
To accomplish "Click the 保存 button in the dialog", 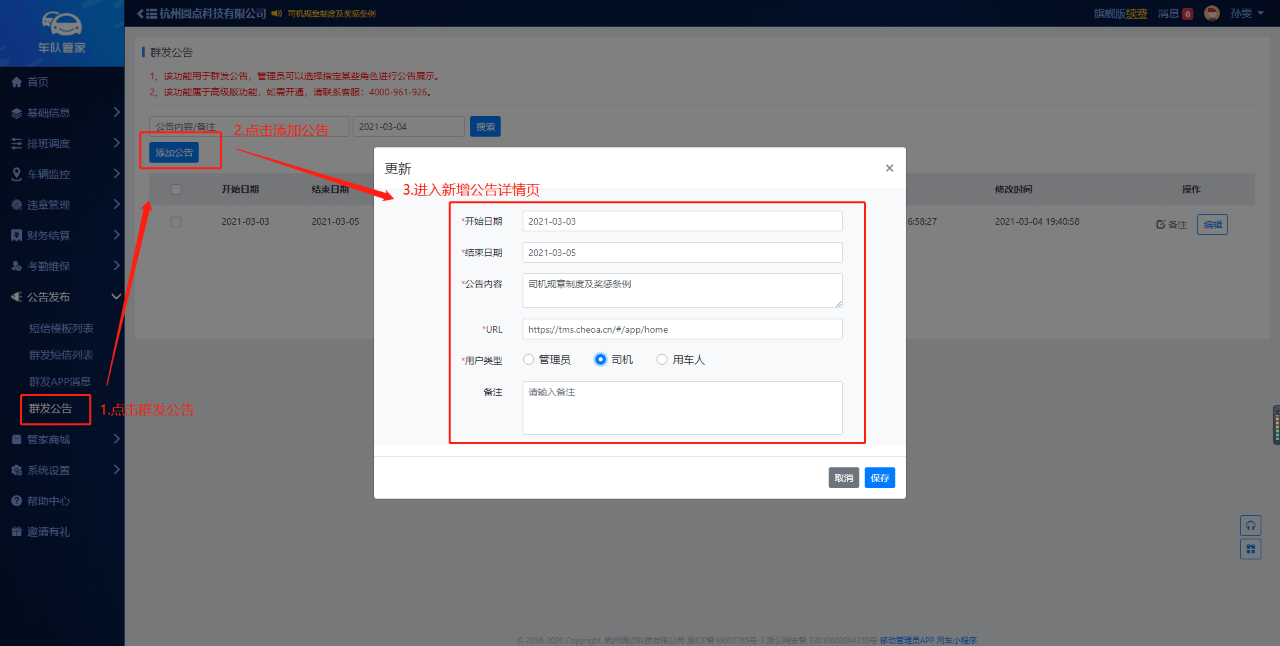I will pos(879,478).
